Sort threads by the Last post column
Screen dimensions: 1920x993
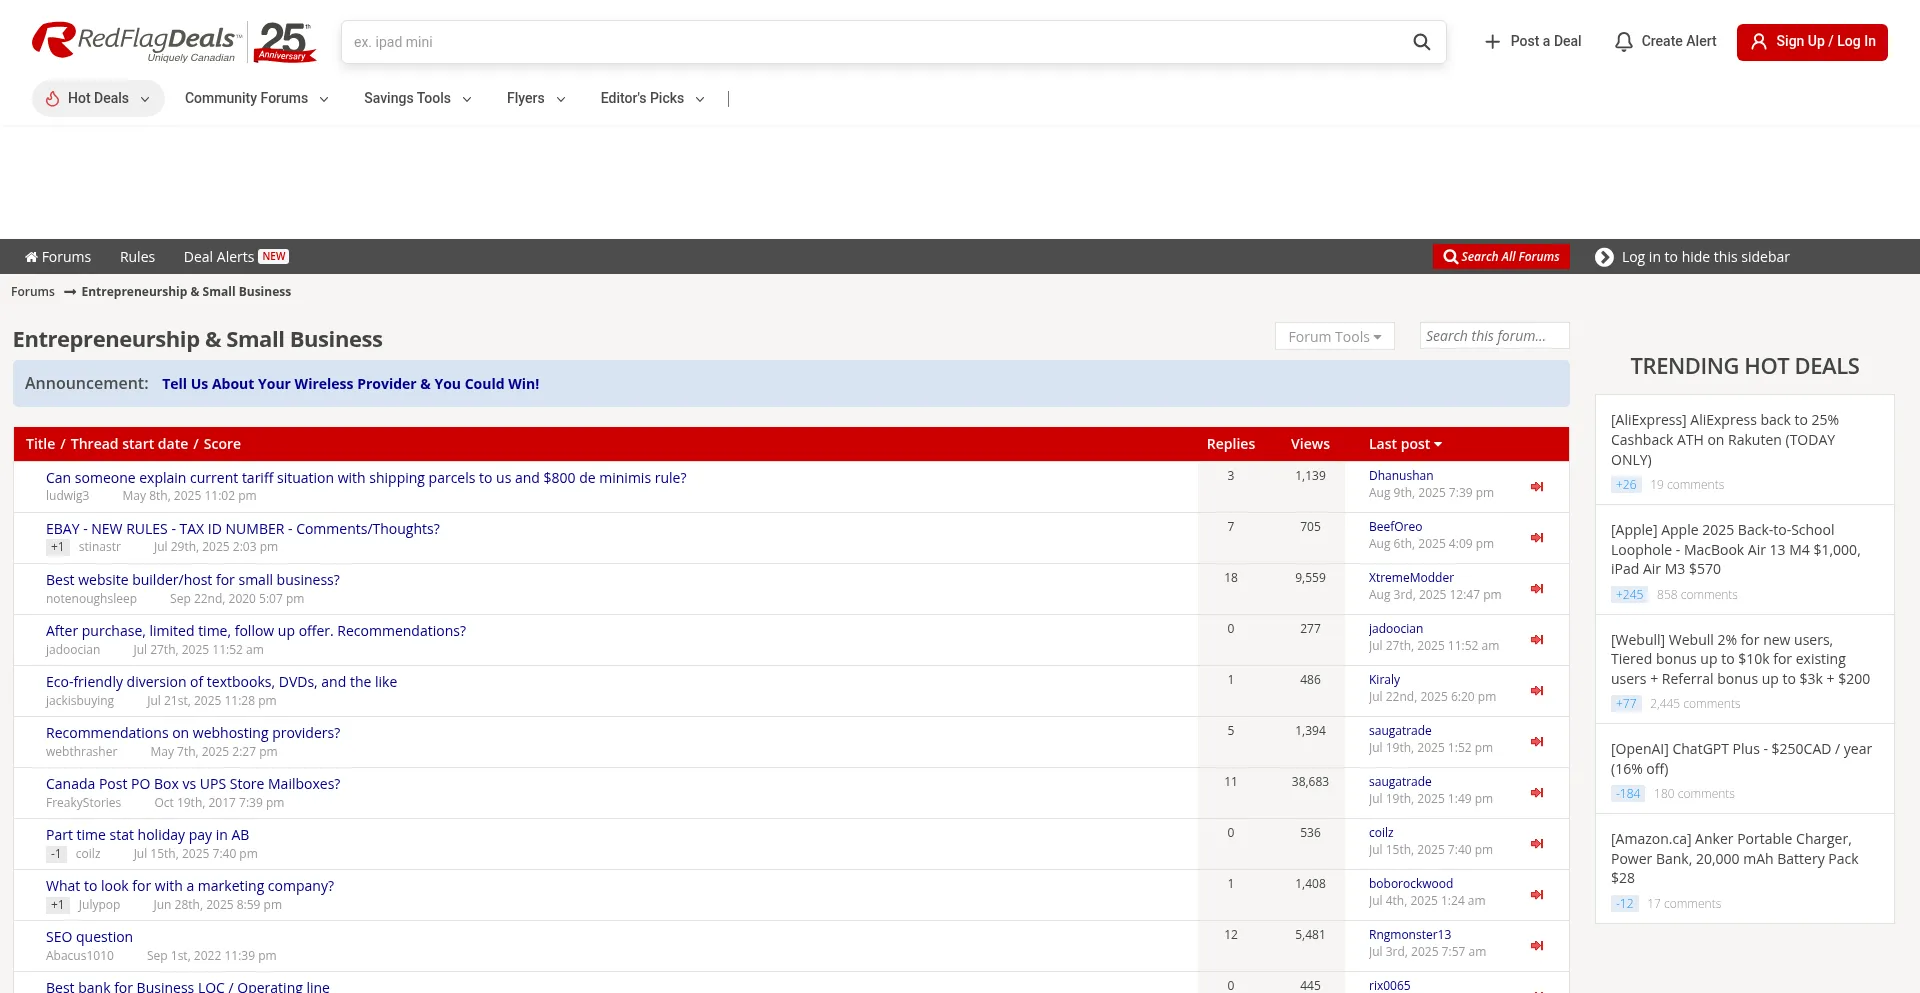(x=1404, y=444)
